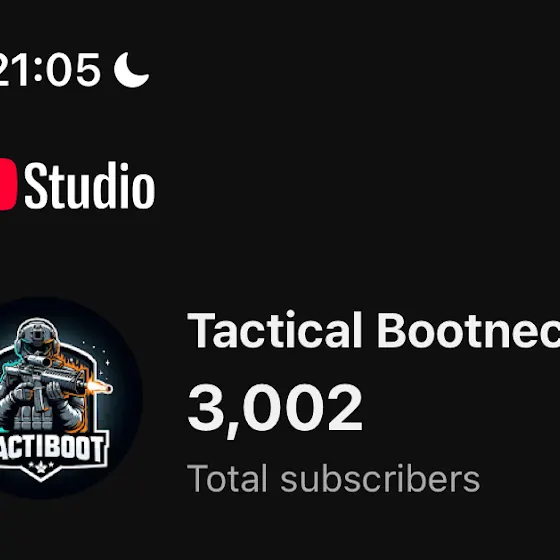
Task: Tap the word subscribers under the count
Action: pyautogui.click(x=380, y=478)
